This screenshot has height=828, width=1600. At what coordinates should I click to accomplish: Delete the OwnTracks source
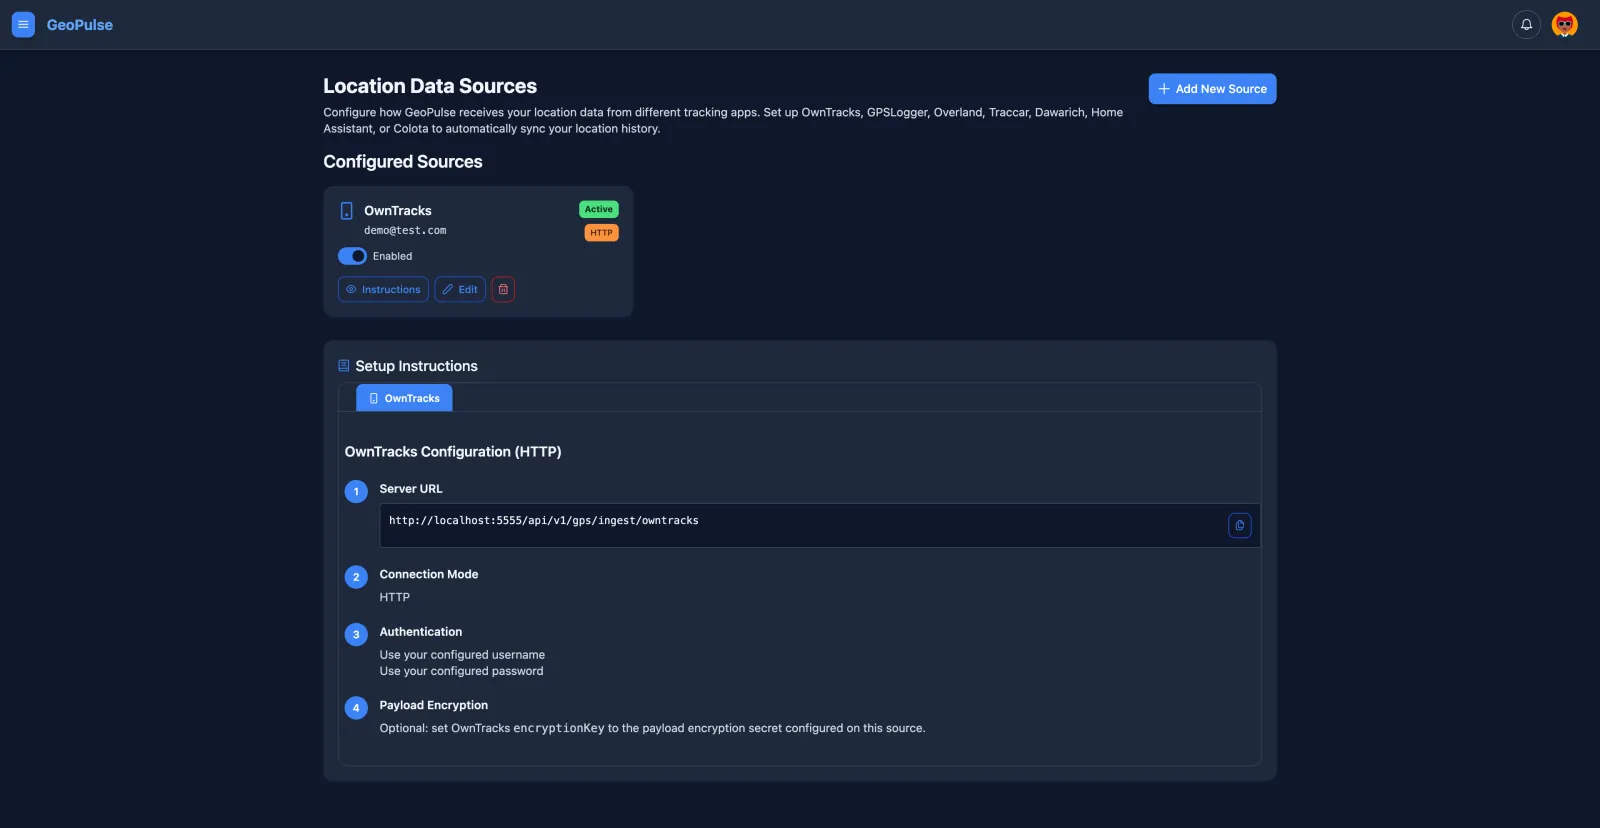pyautogui.click(x=503, y=289)
